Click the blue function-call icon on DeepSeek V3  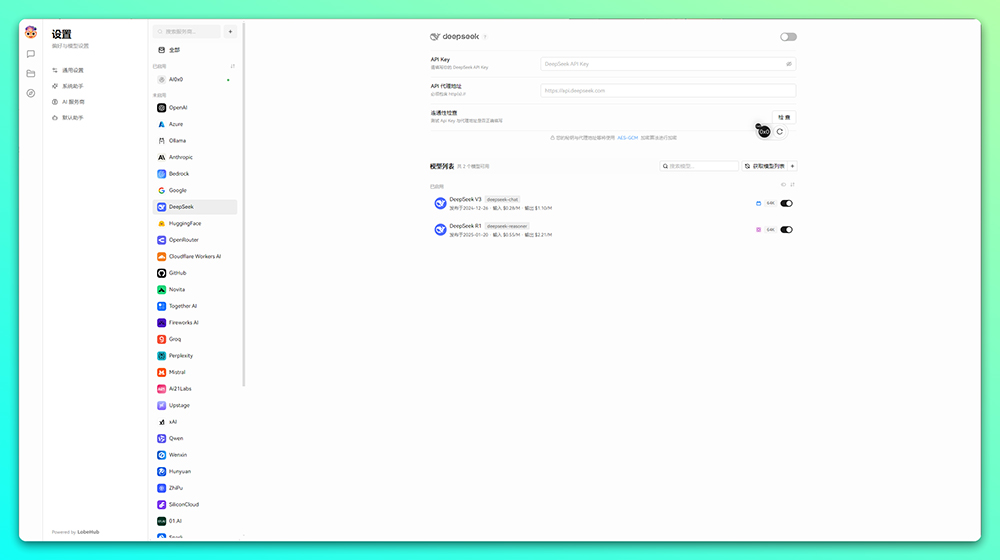click(x=758, y=203)
